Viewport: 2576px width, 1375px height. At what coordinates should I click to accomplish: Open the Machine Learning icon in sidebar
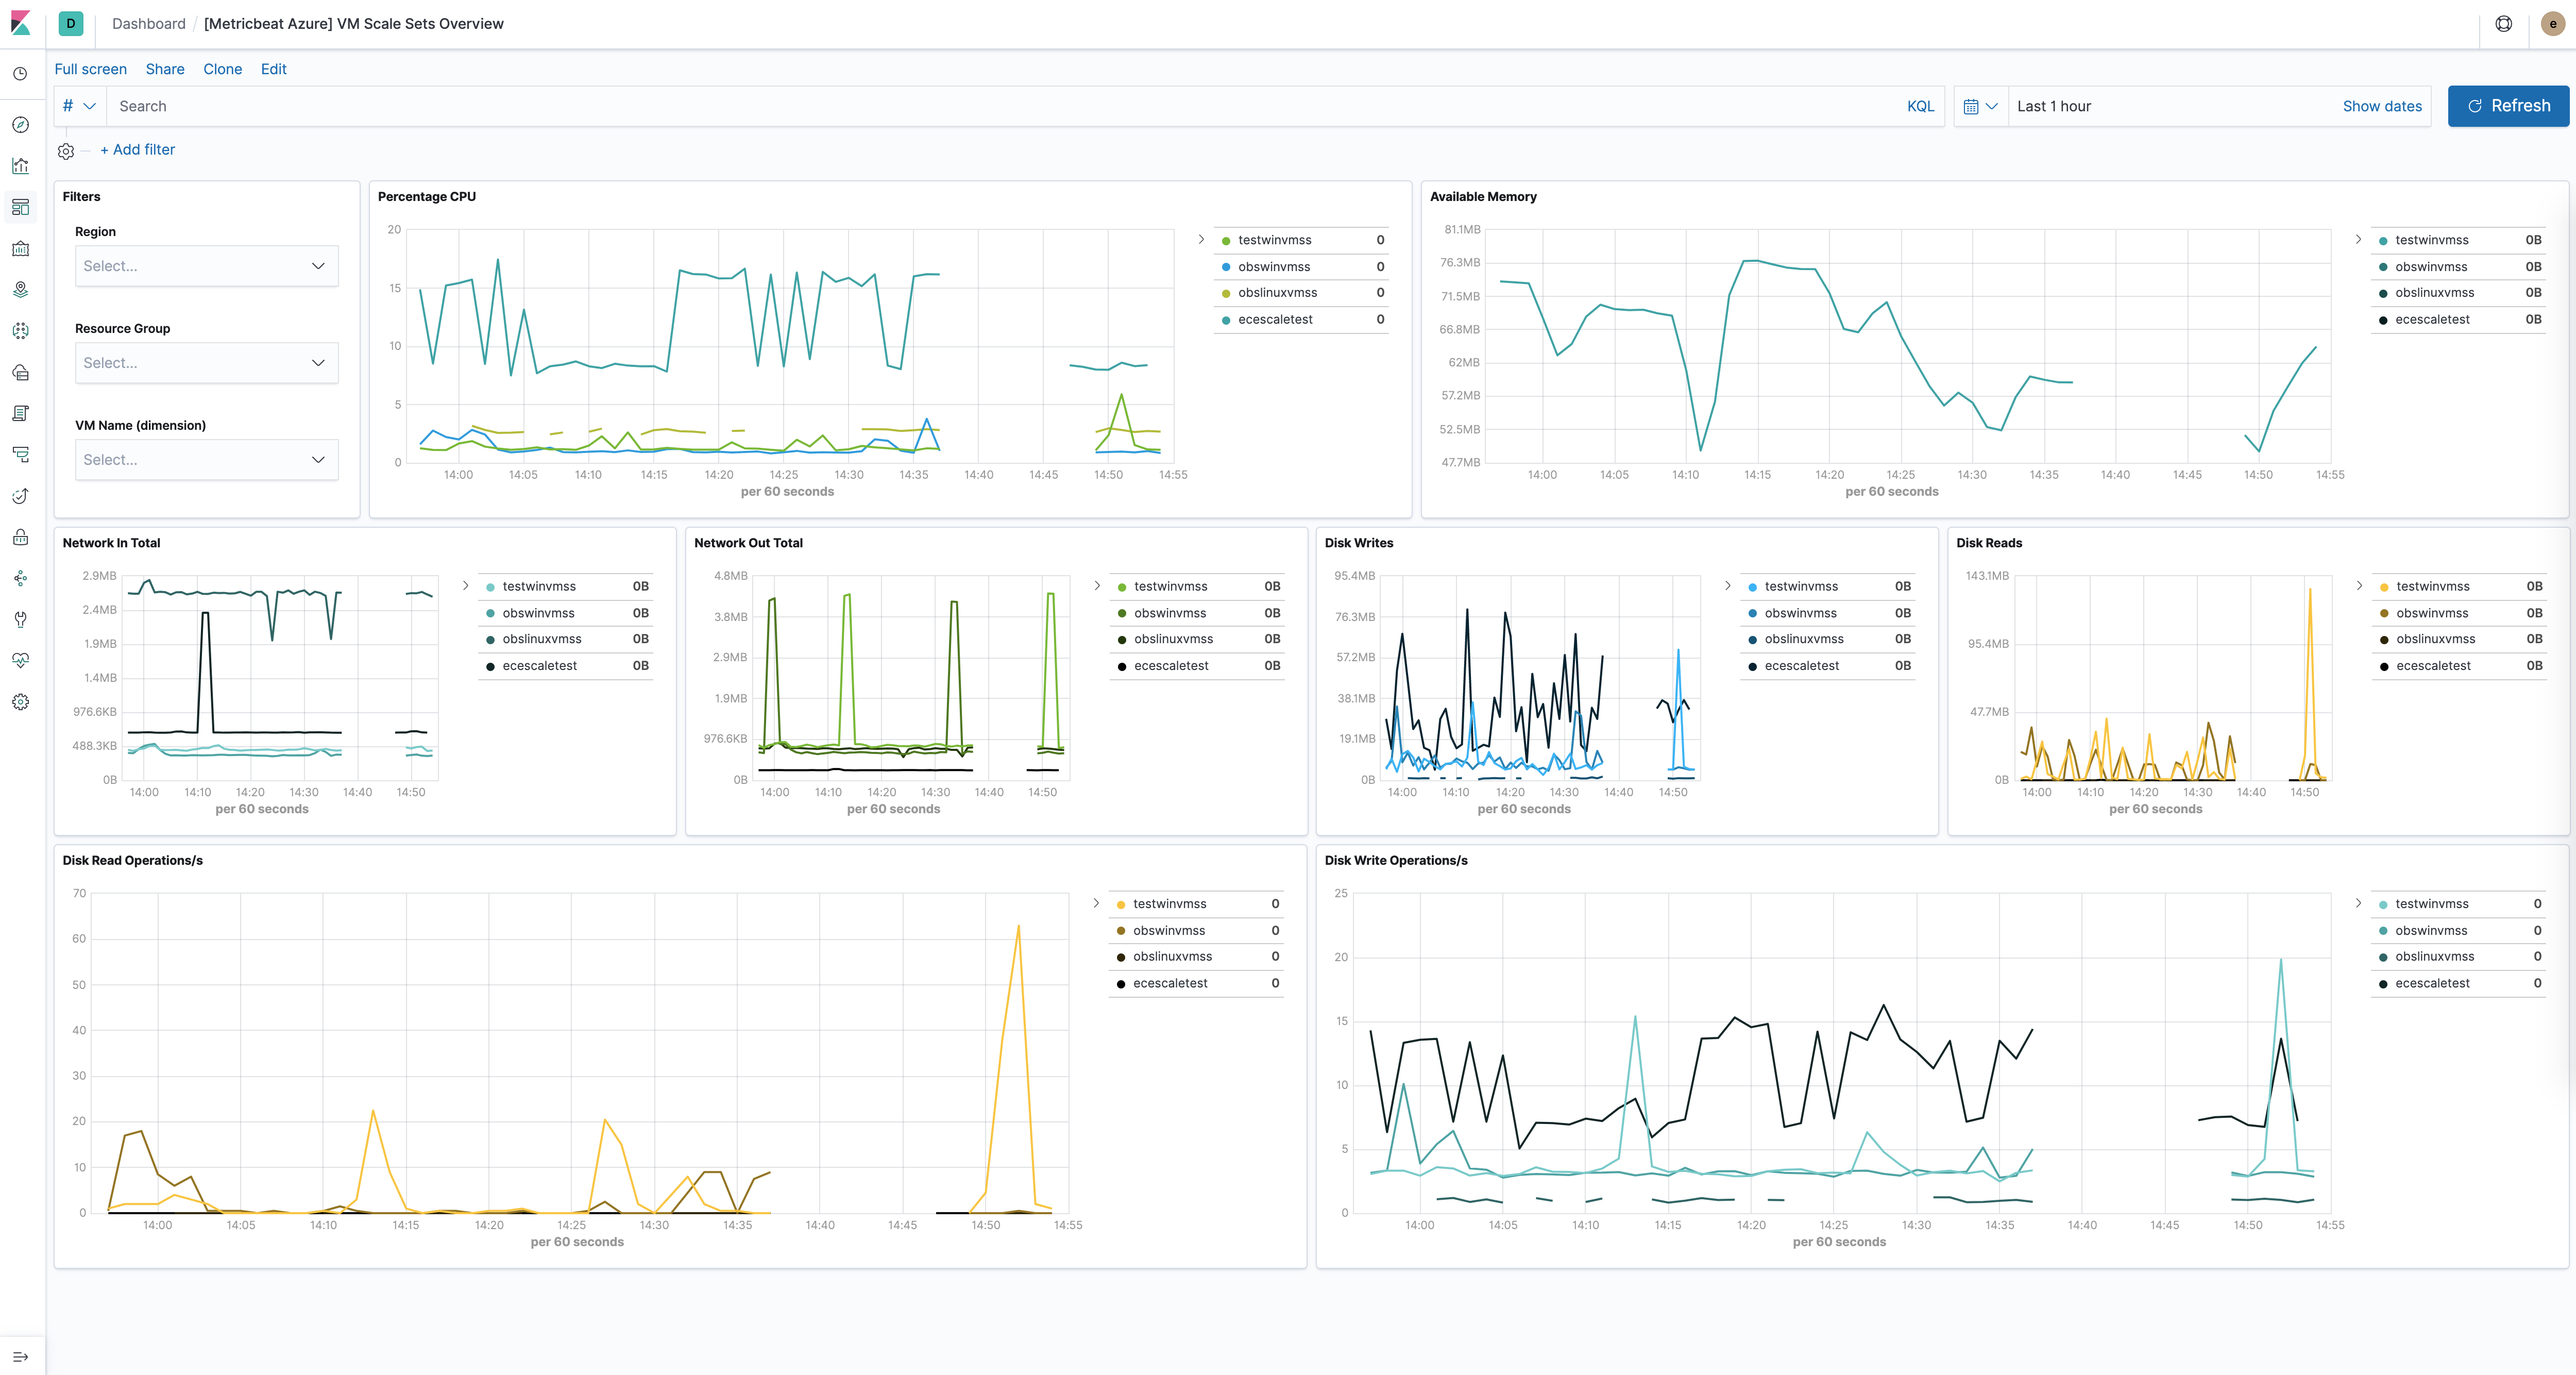(x=20, y=331)
